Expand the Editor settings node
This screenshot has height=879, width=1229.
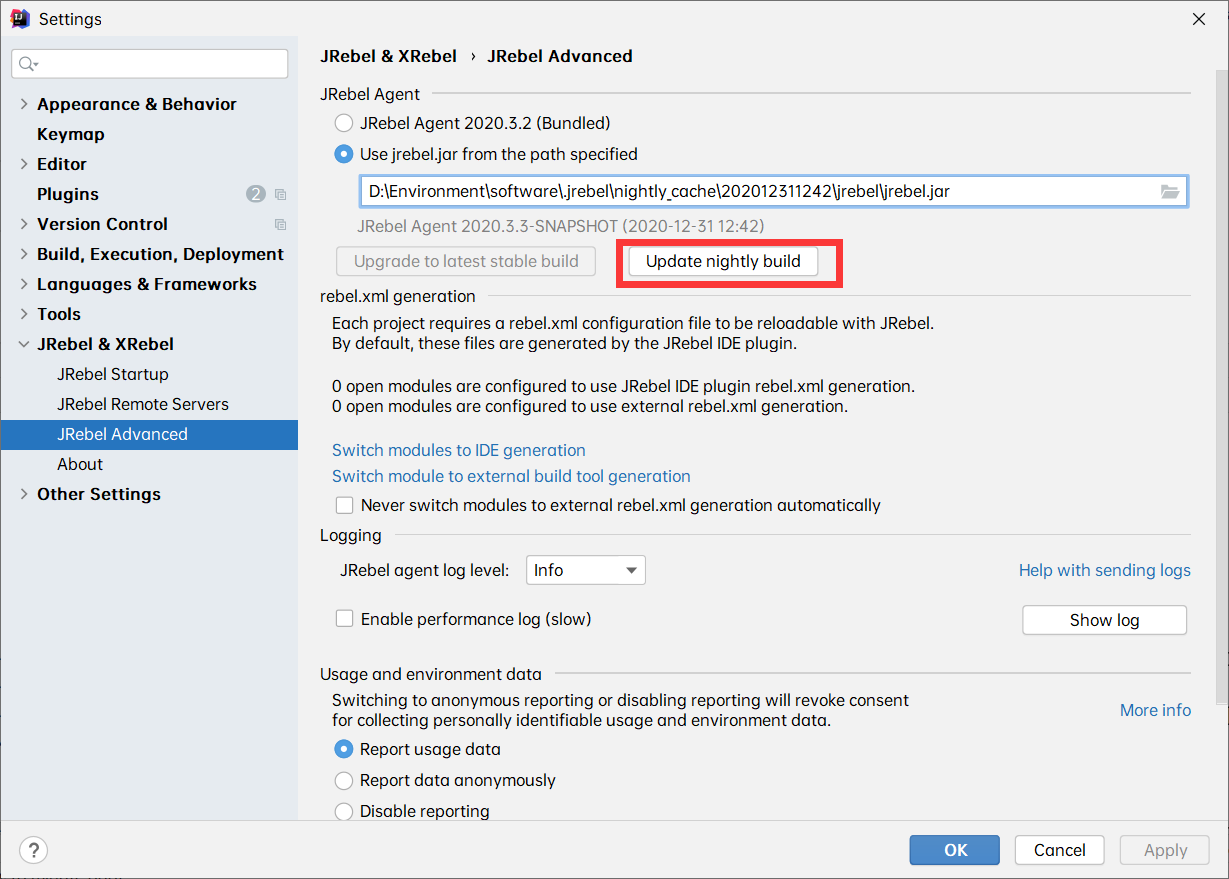pyautogui.click(x=24, y=164)
